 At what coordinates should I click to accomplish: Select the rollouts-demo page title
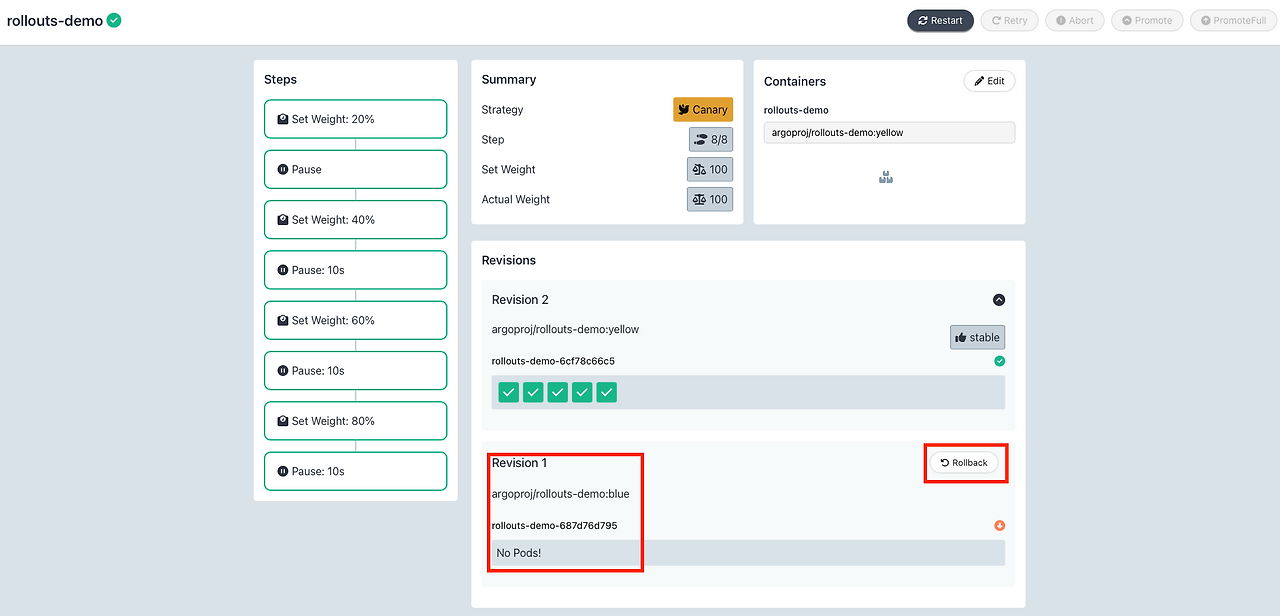(55, 20)
